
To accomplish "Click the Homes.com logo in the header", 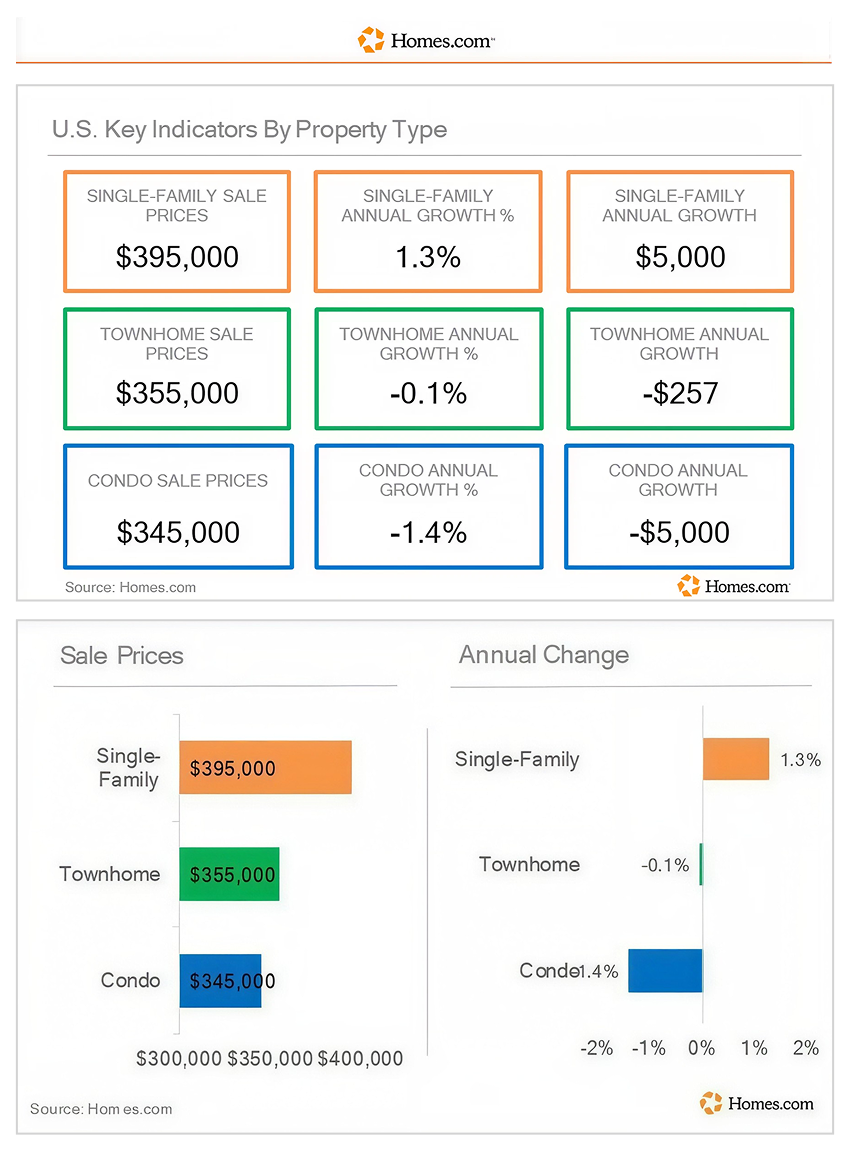I will [x=425, y=40].
